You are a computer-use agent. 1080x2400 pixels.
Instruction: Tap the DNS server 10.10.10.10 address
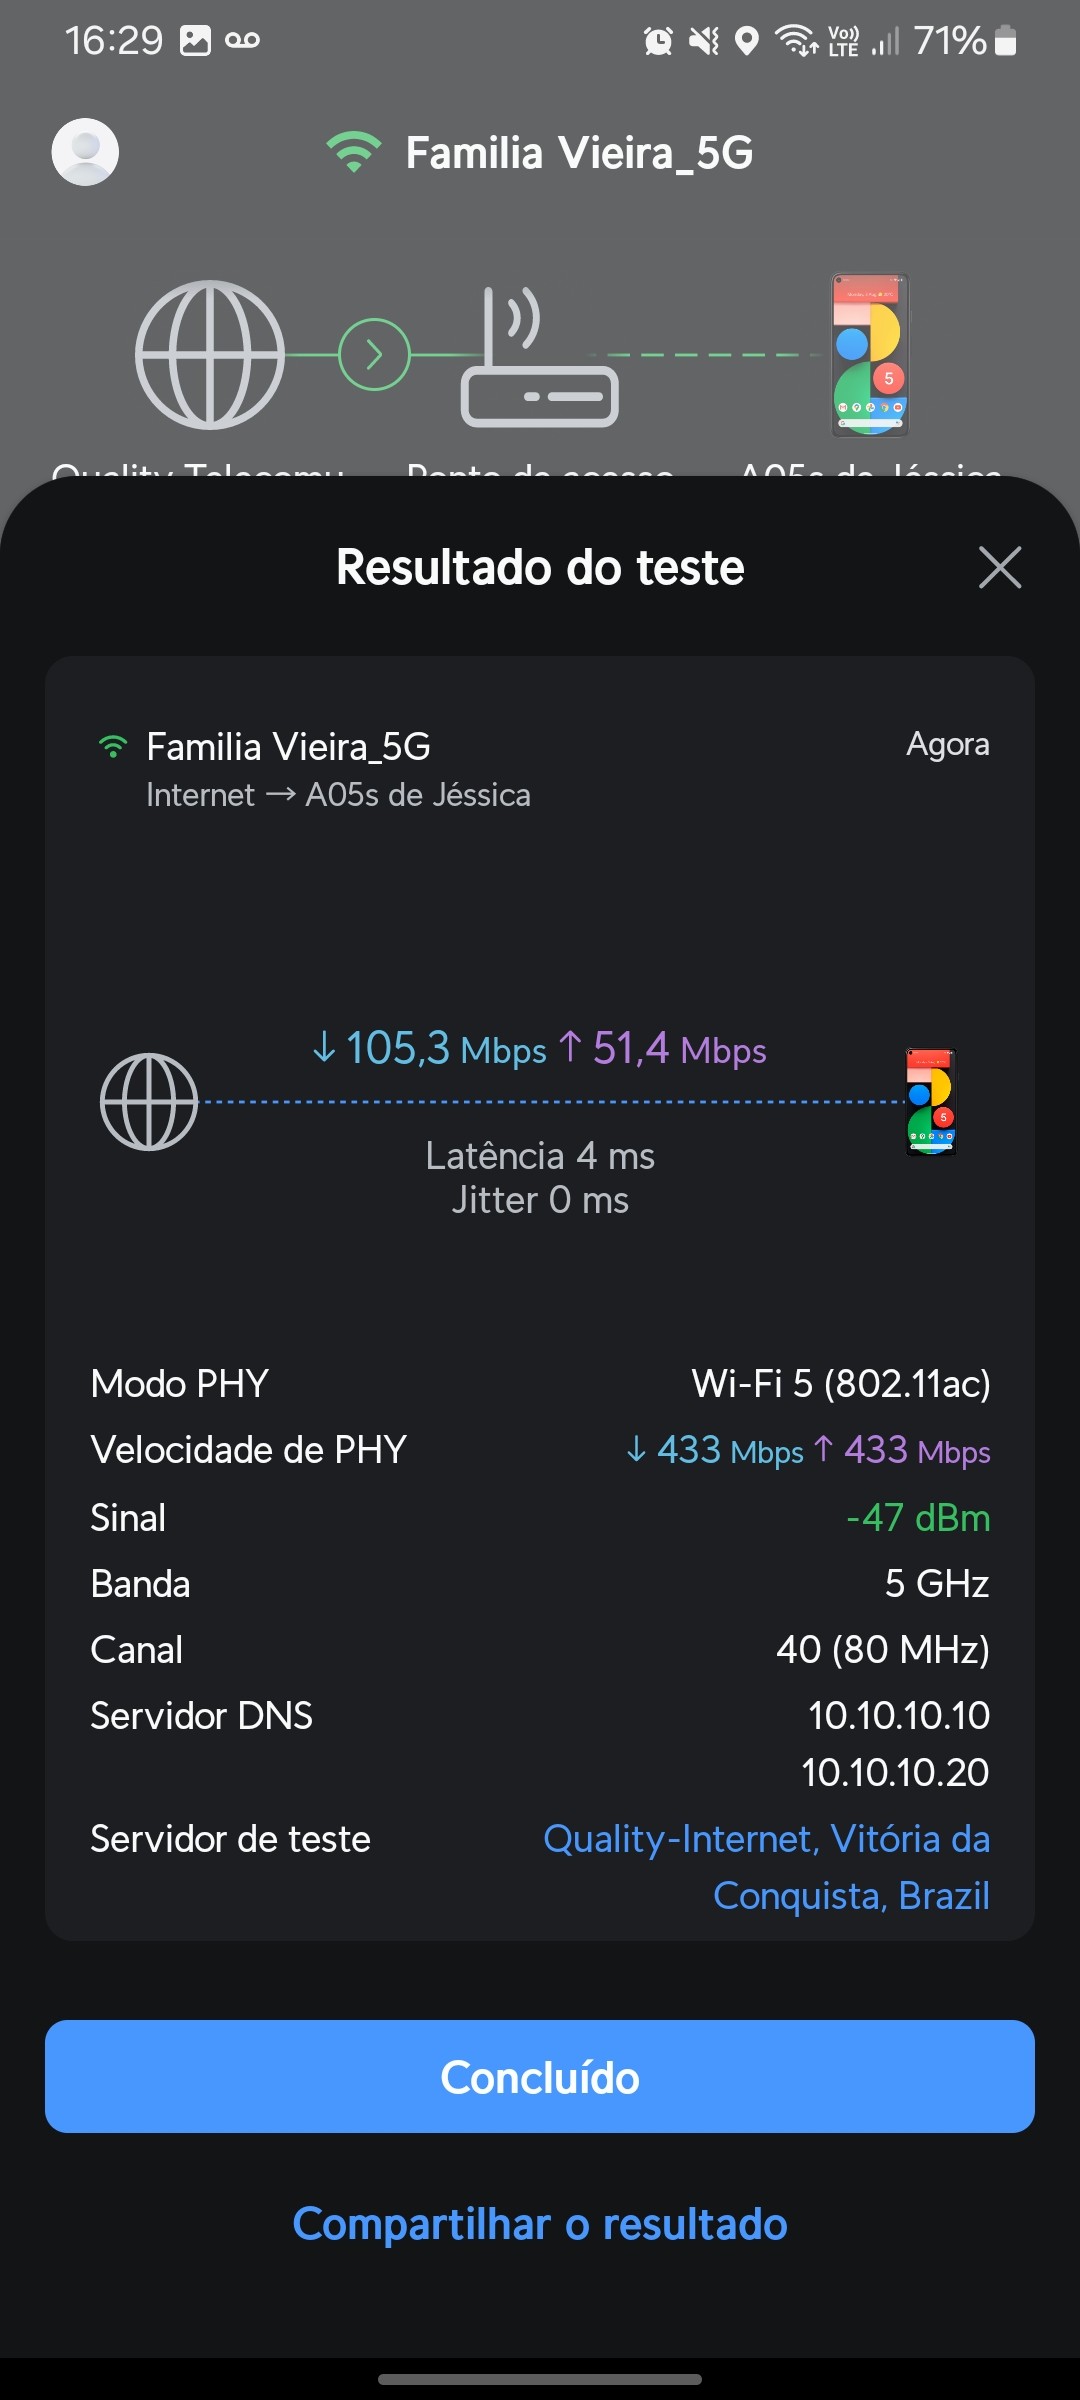(x=898, y=1715)
